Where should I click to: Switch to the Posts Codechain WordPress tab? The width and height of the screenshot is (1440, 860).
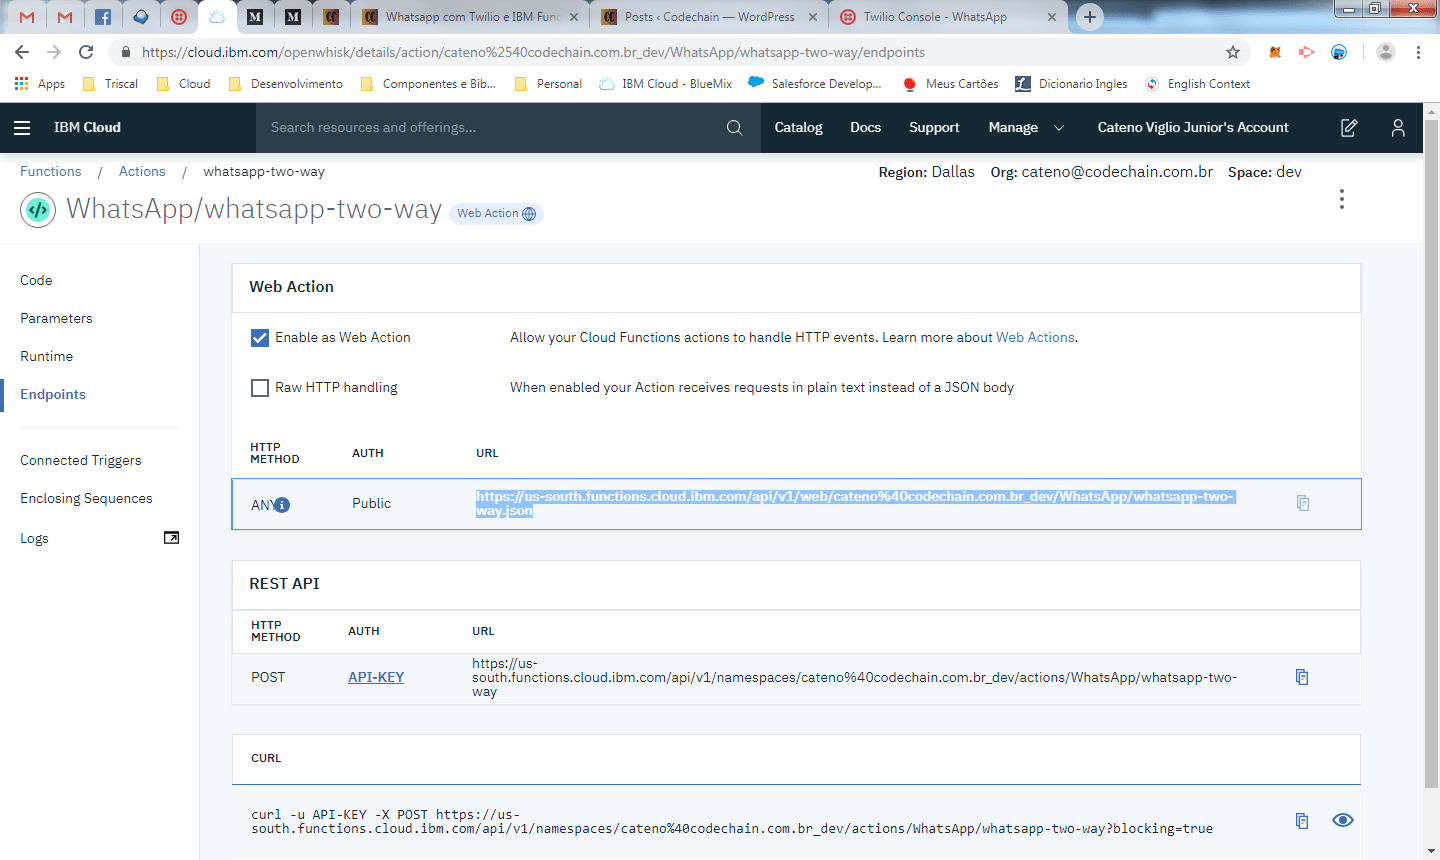pos(710,17)
